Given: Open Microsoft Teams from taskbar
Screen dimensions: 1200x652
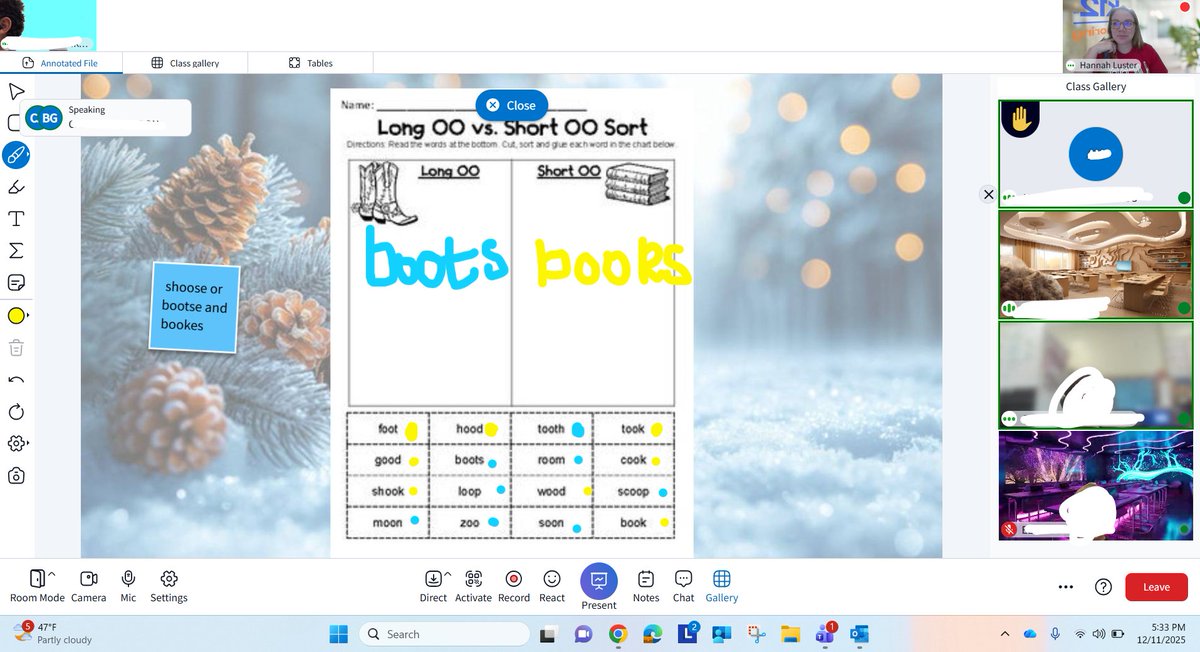Looking at the screenshot, I should (825, 634).
